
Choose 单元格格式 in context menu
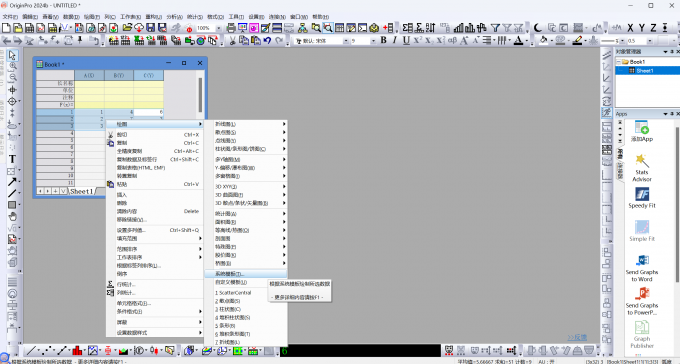click(155, 303)
